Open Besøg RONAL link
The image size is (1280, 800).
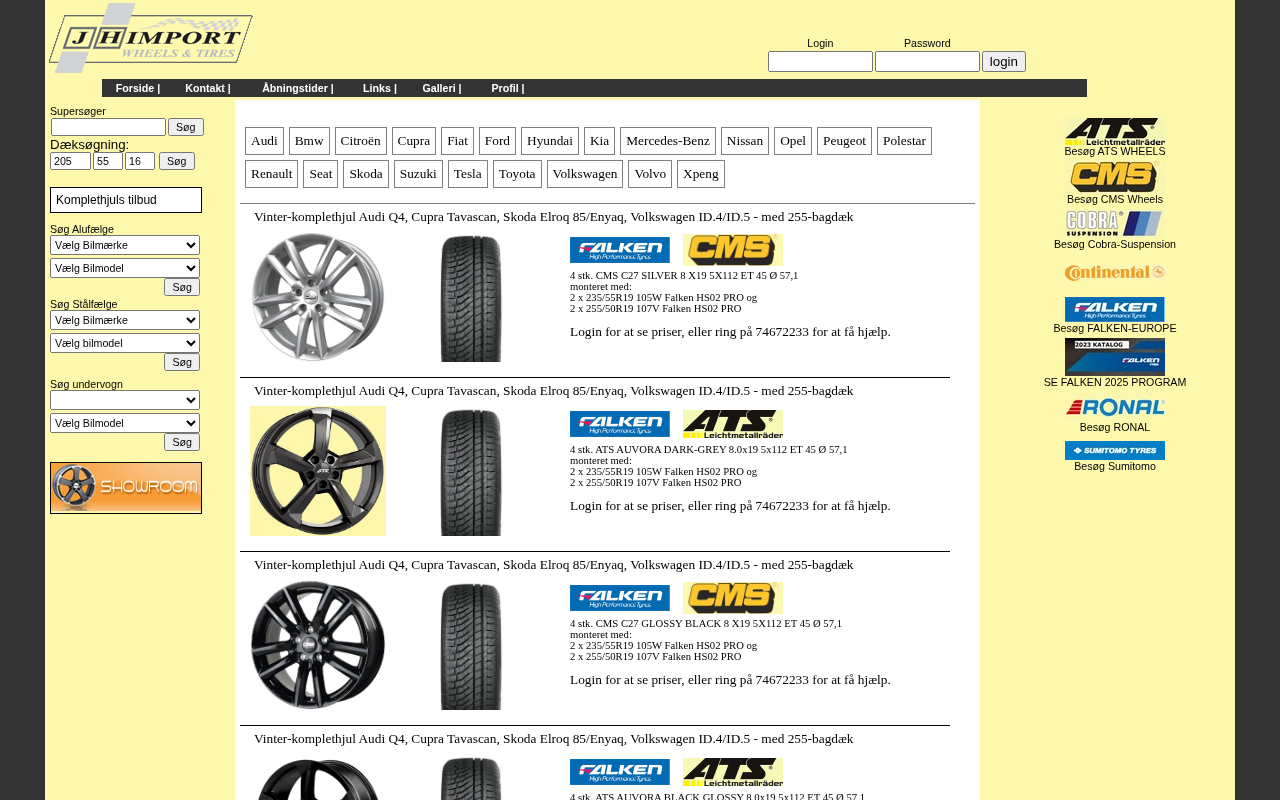pyautogui.click(x=1115, y=427)
